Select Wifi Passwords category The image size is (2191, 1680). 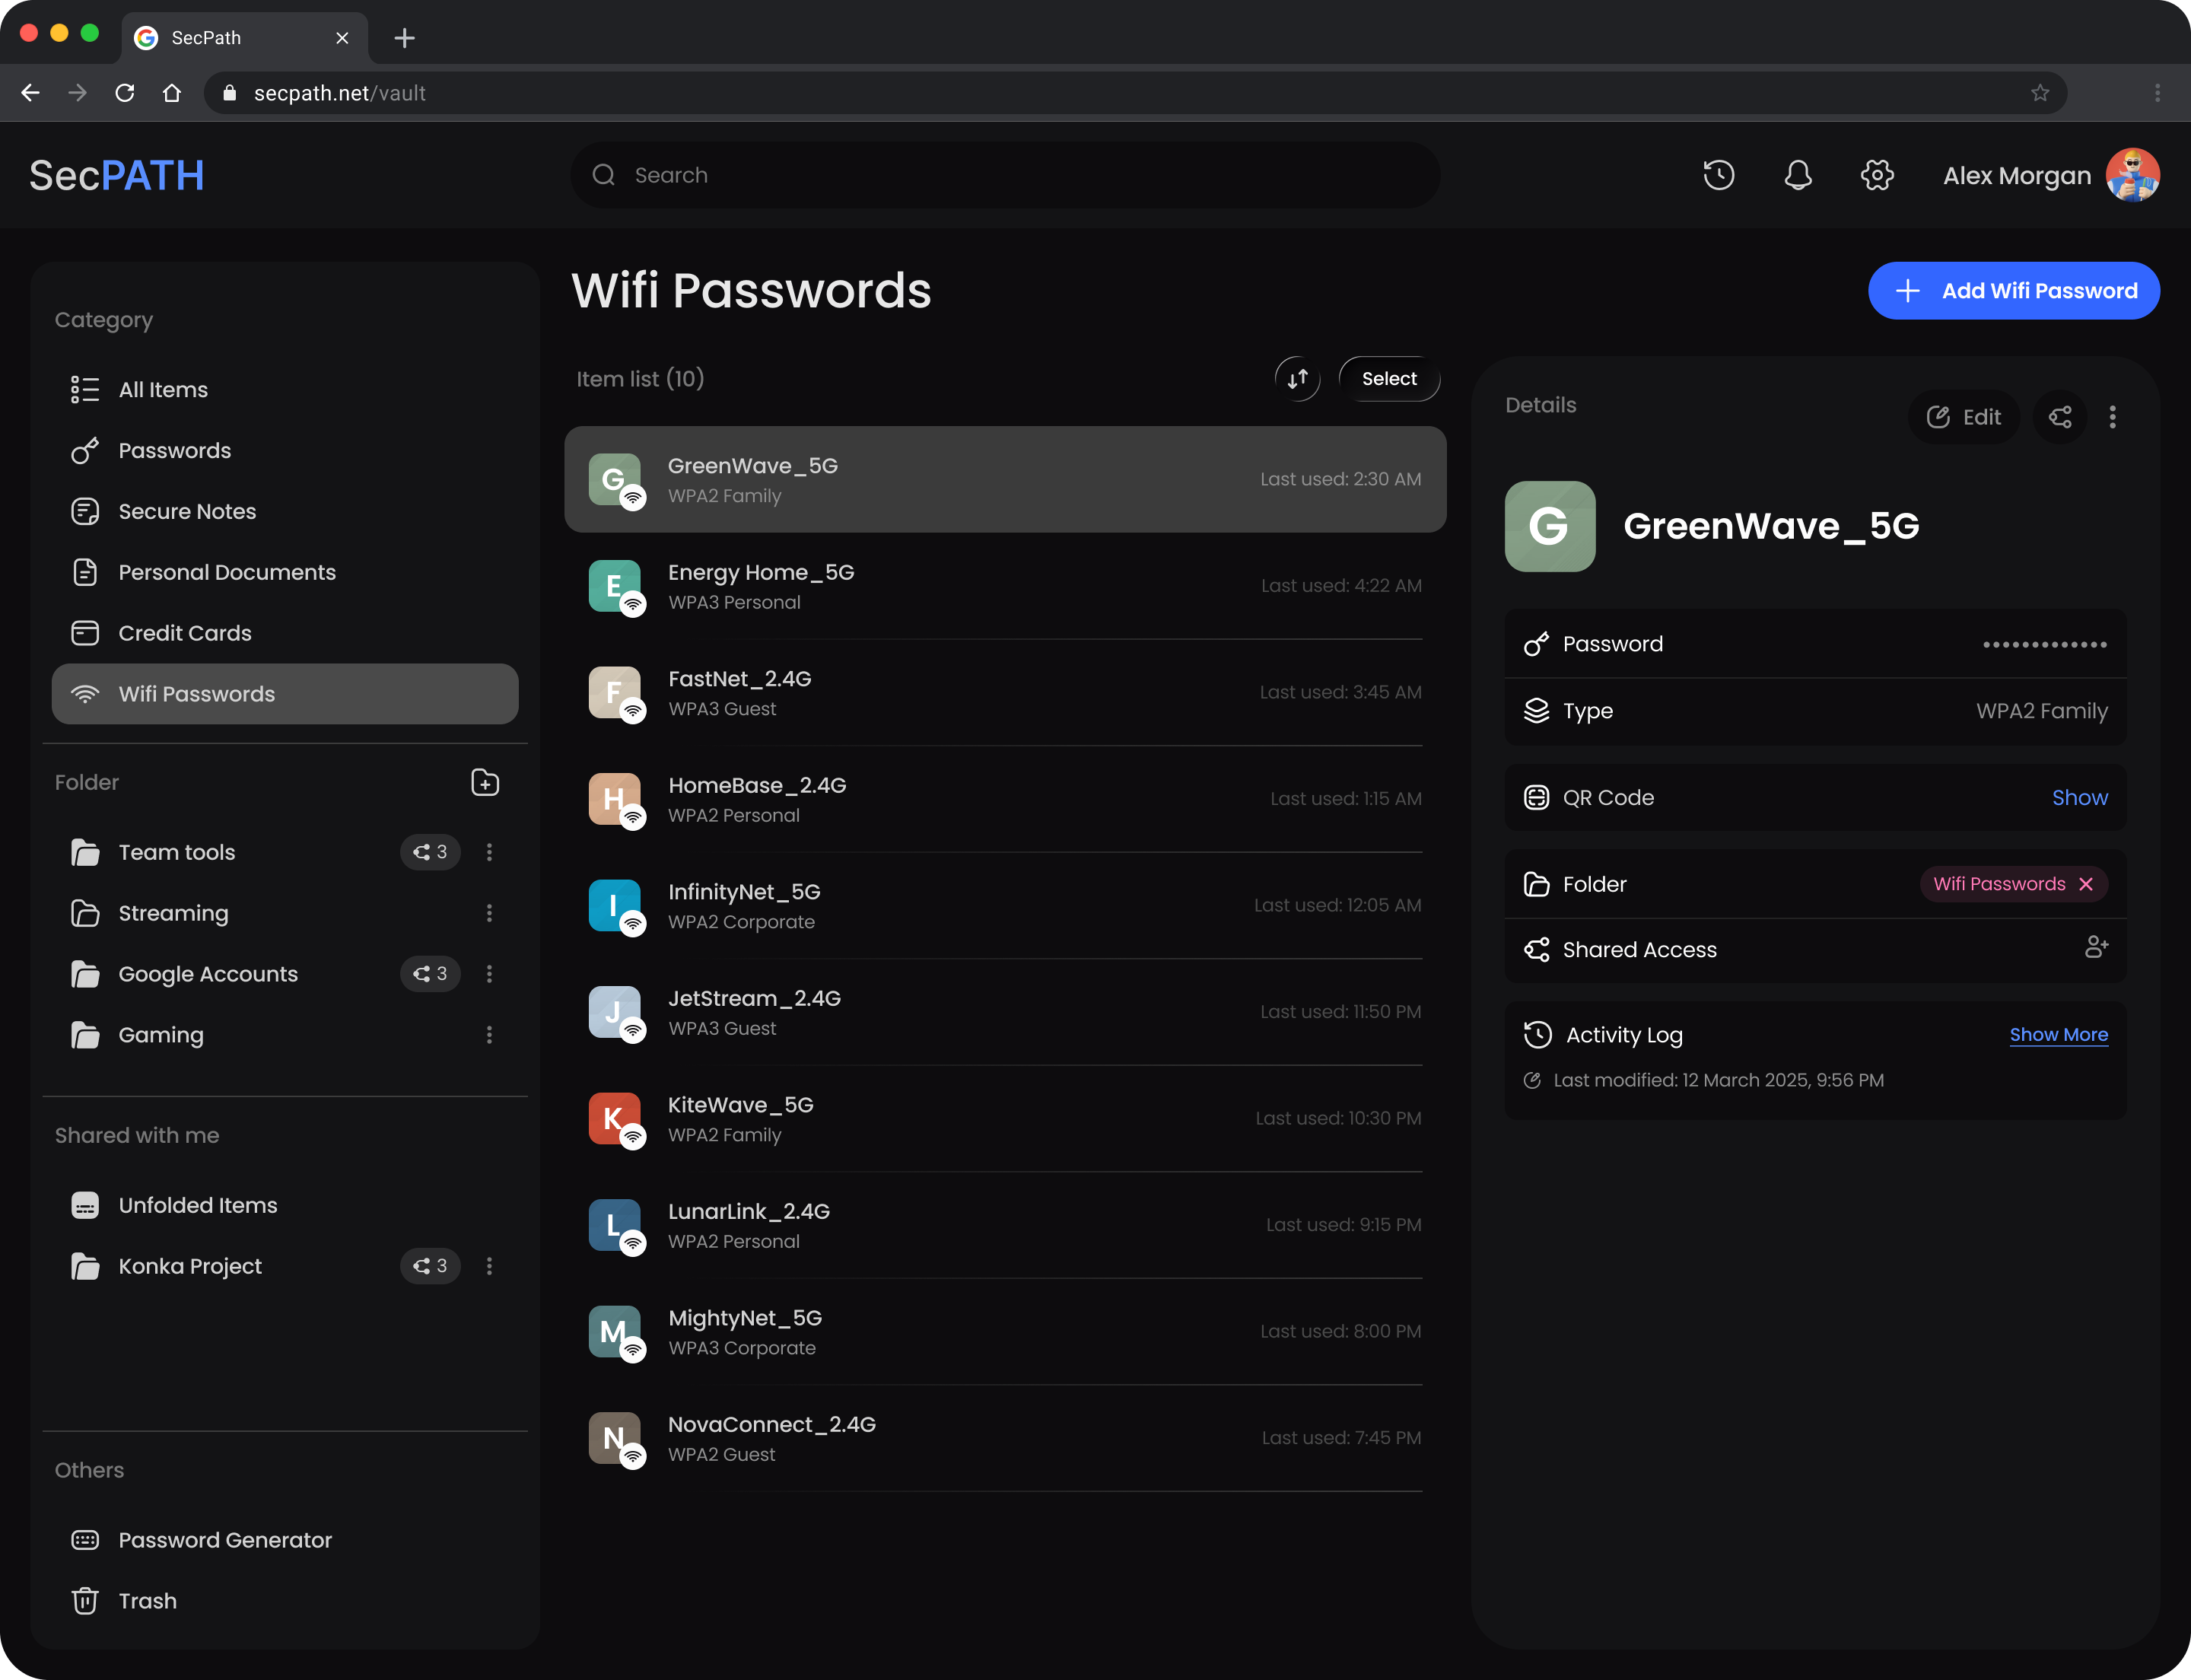point(285,694)
